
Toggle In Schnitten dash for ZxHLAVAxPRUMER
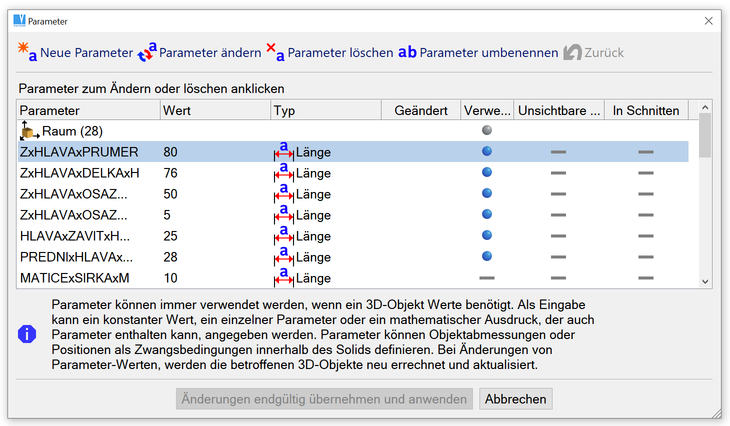(x=646, y=152)
